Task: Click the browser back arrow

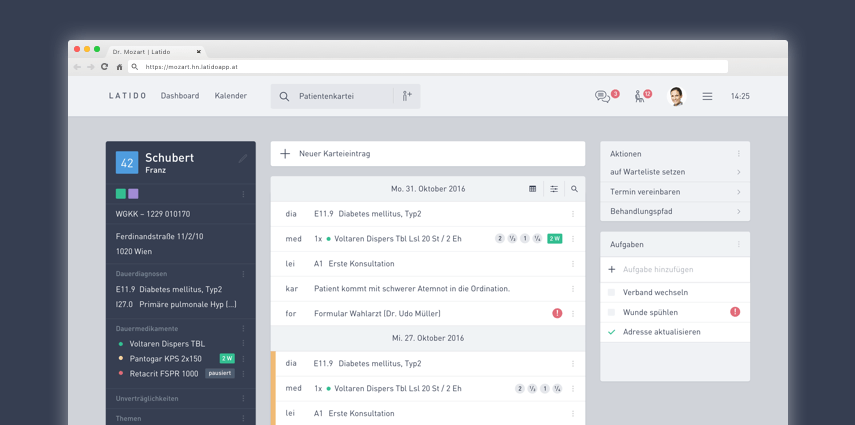Action: pos(77,67)
